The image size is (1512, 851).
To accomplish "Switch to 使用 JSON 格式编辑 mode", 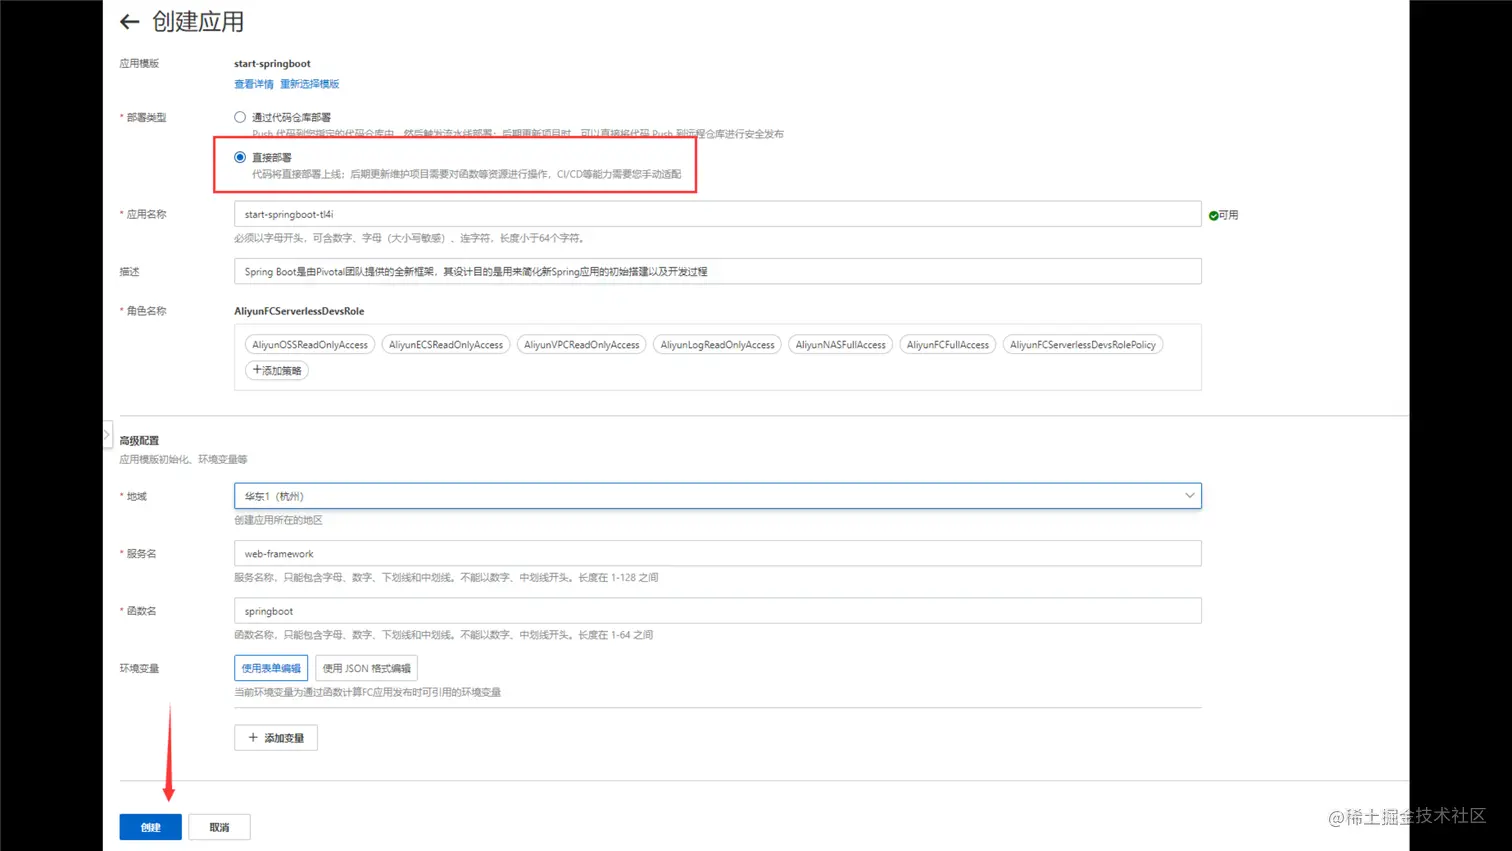I will [366, 668].
